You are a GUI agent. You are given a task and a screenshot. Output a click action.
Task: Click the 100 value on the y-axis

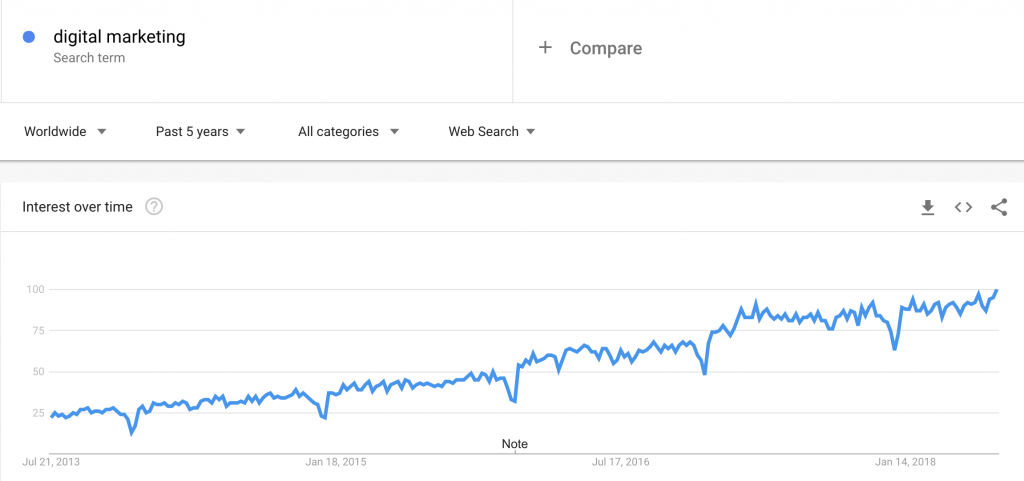(36, 290)
